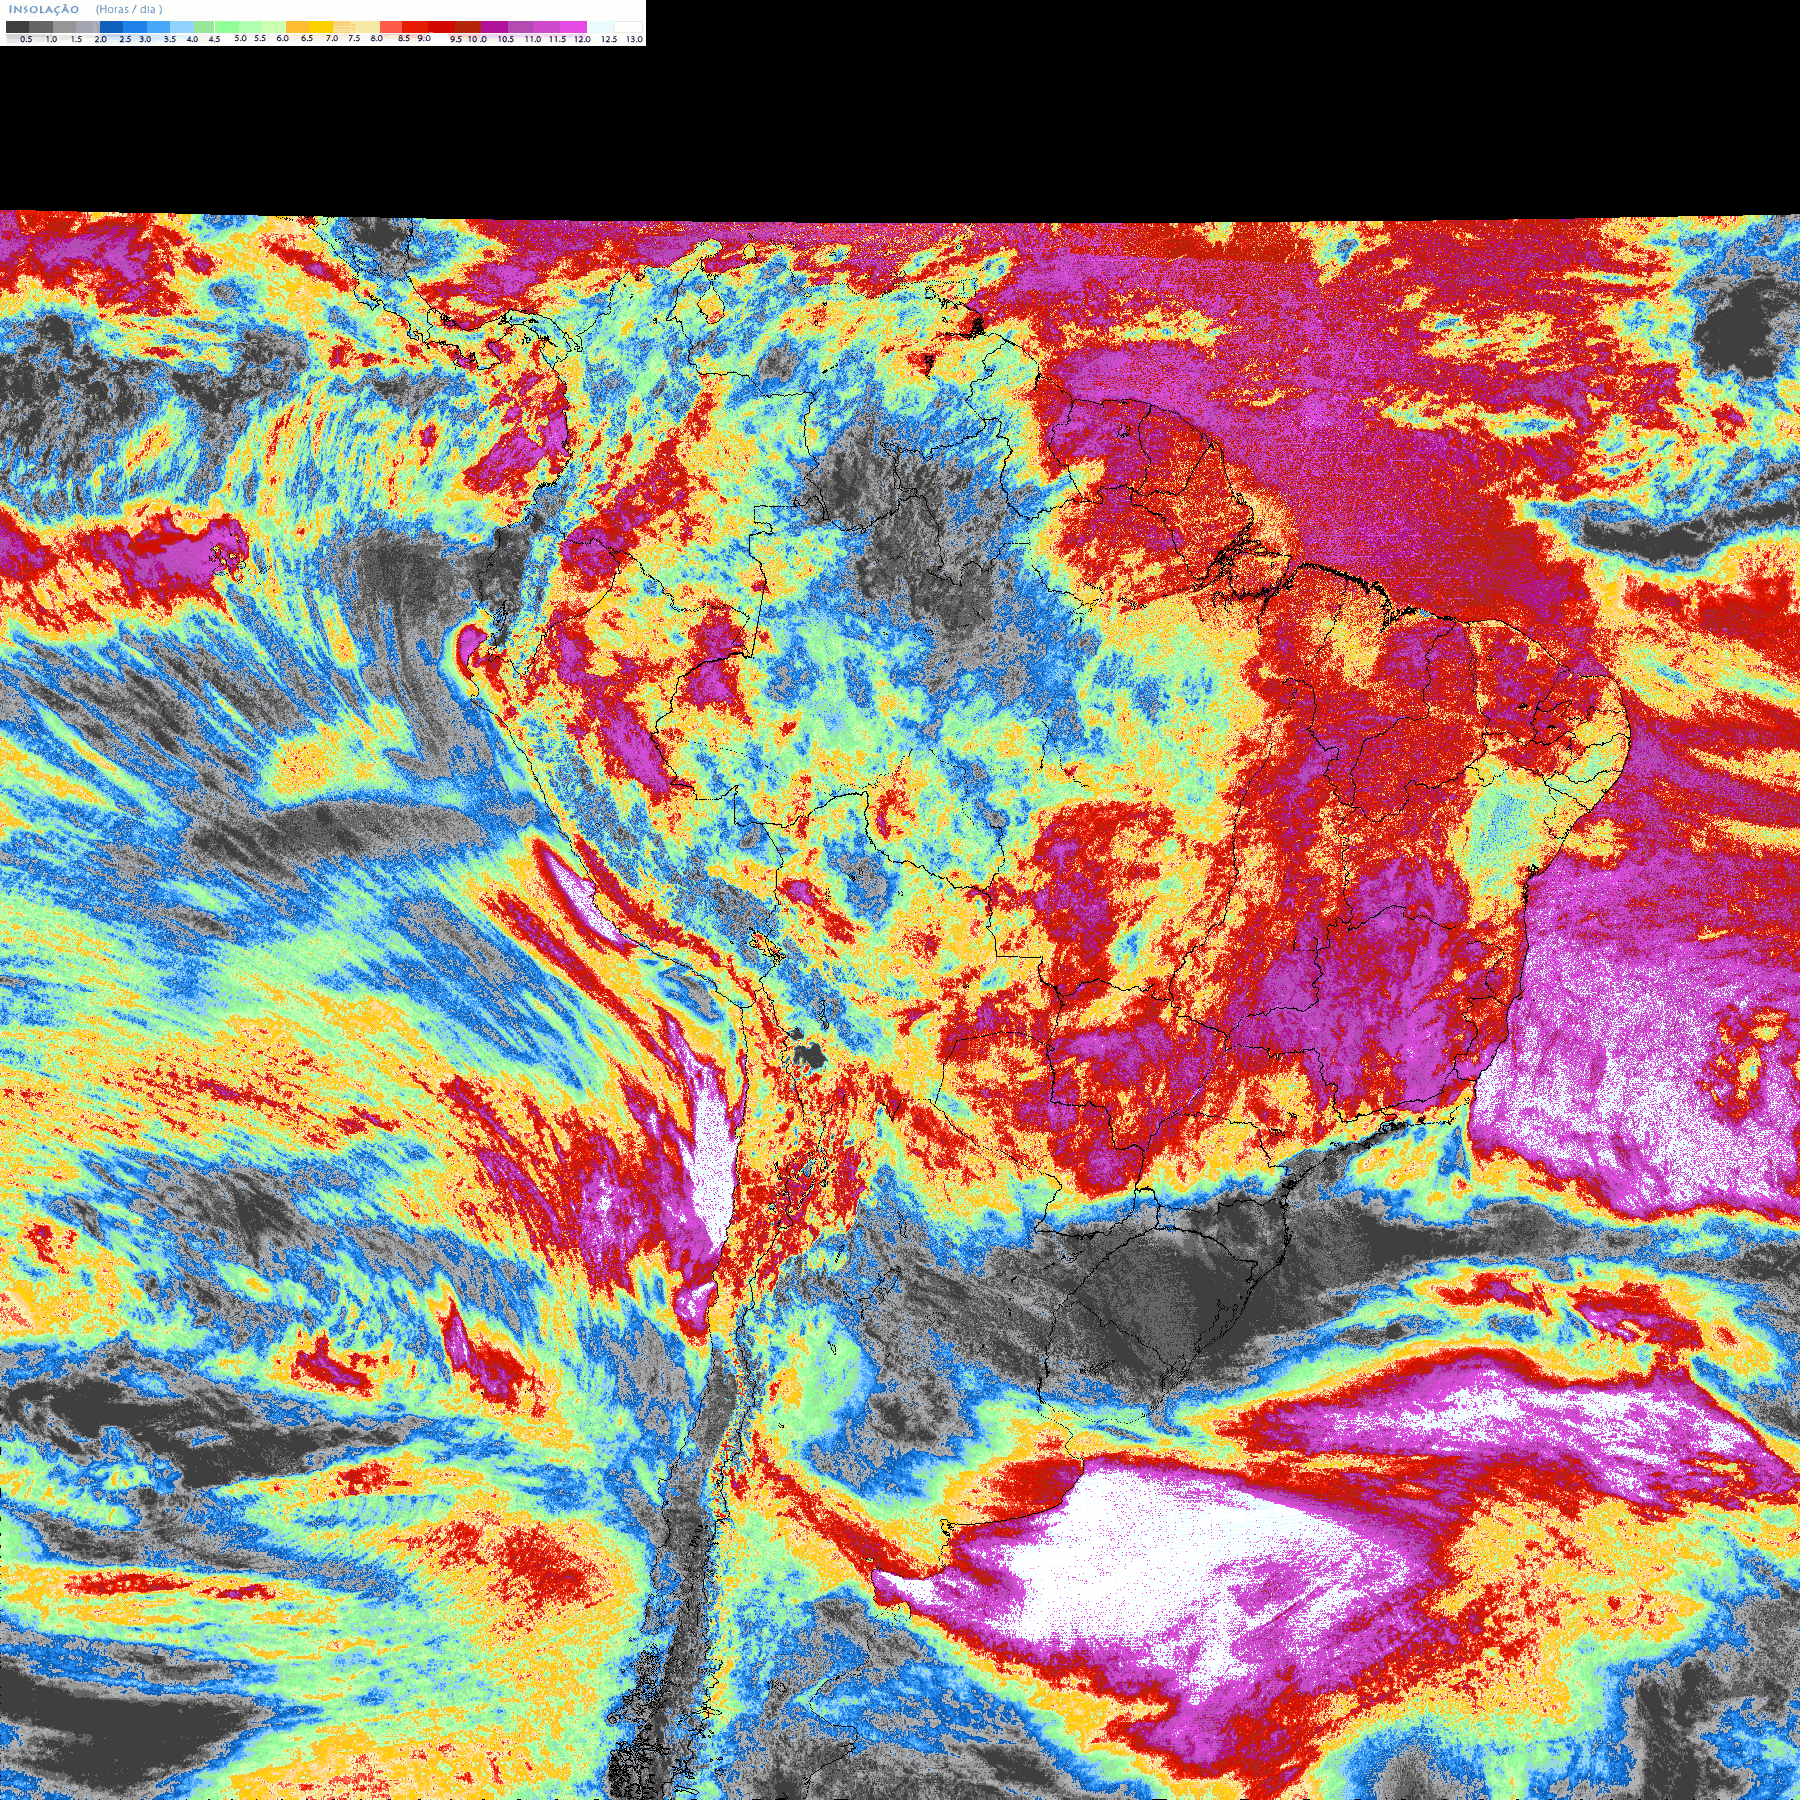The width and height of the screenshot is (1800, 1800).
Task: Click the (Horas / dia) unit label
Action: pos(129,9)
